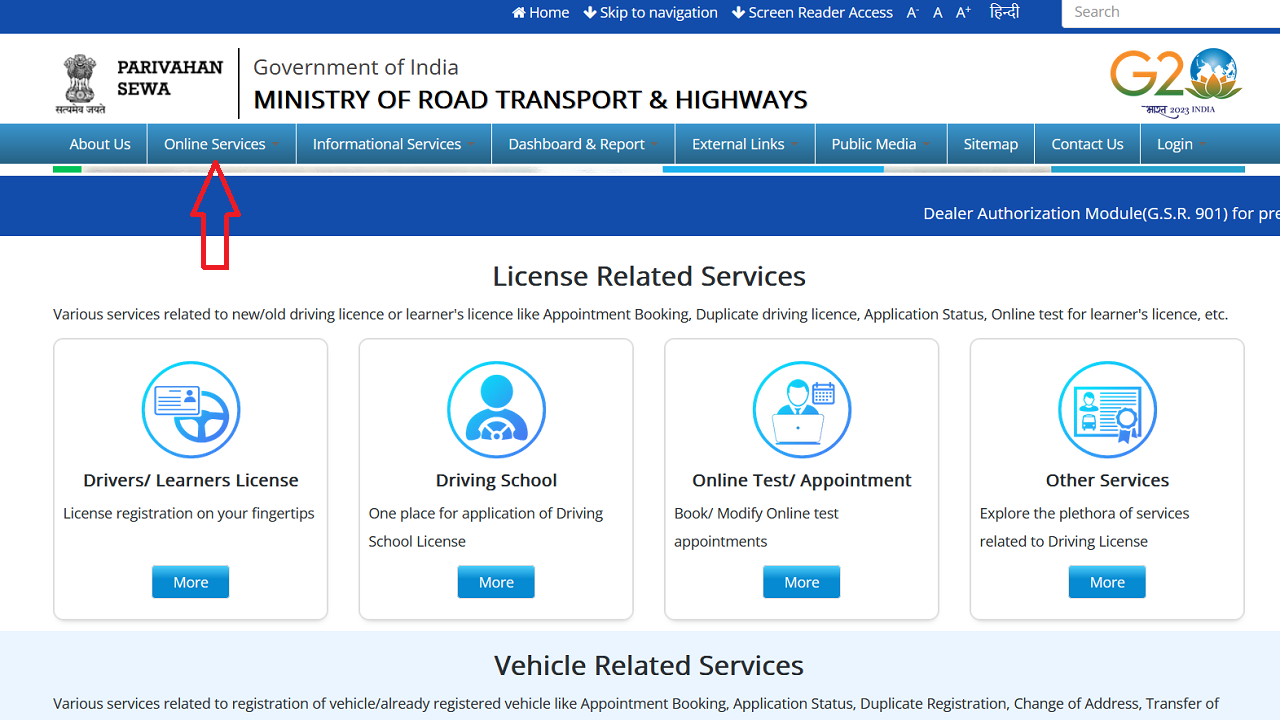
Task: Expand the Informational Services dropdown
Action: [386, 143]
